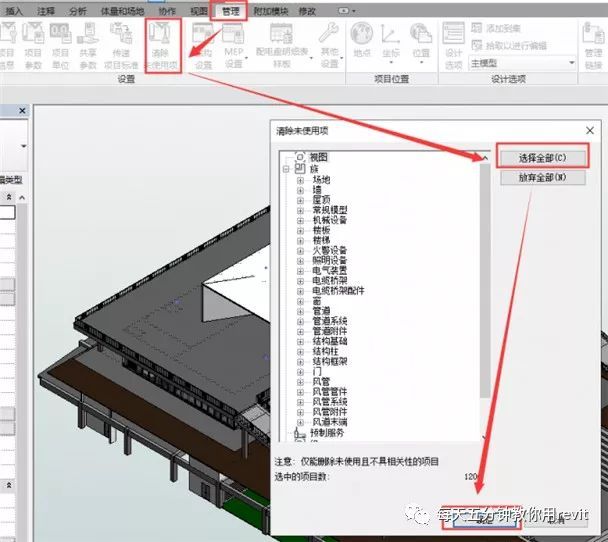Click the 选择全部(C) button
This screenshot has height=542, width=608.
tap(541, 157)
